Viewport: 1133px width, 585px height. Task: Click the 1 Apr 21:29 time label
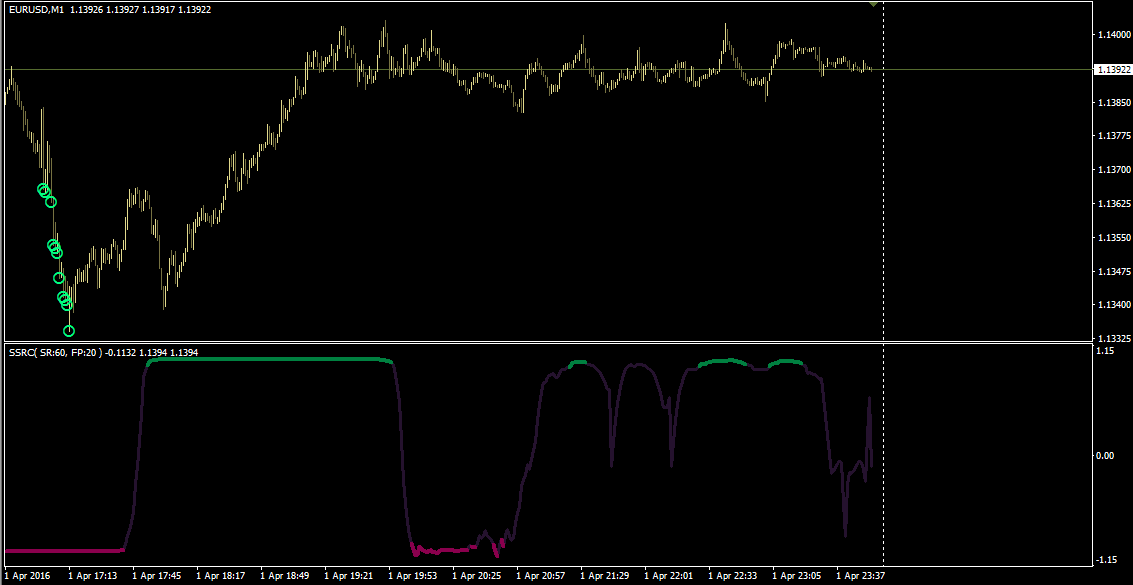[x=605, y=576]
